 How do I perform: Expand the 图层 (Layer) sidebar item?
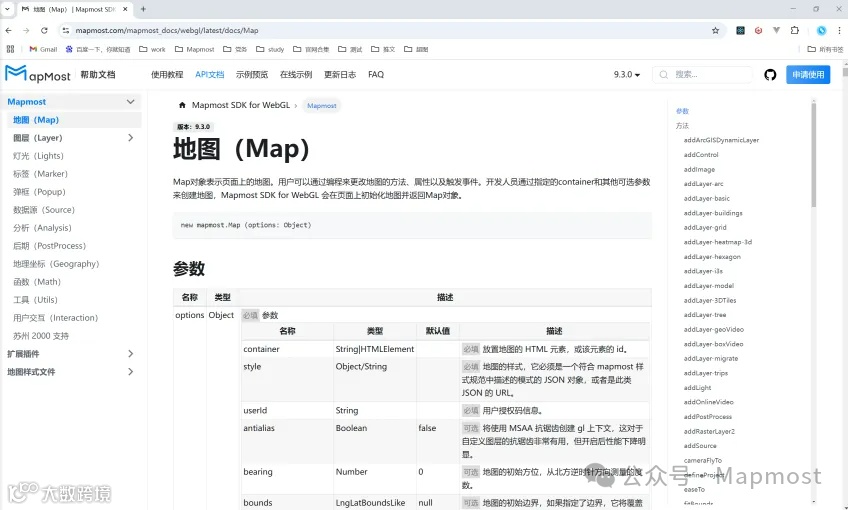(130, 138)
